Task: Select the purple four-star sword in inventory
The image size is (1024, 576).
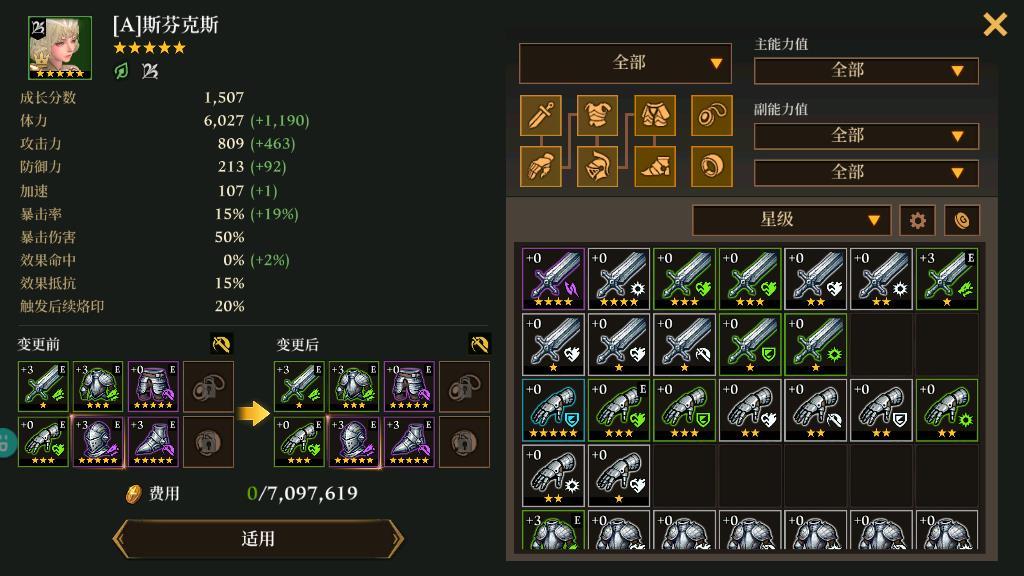Action: (553, 279)
